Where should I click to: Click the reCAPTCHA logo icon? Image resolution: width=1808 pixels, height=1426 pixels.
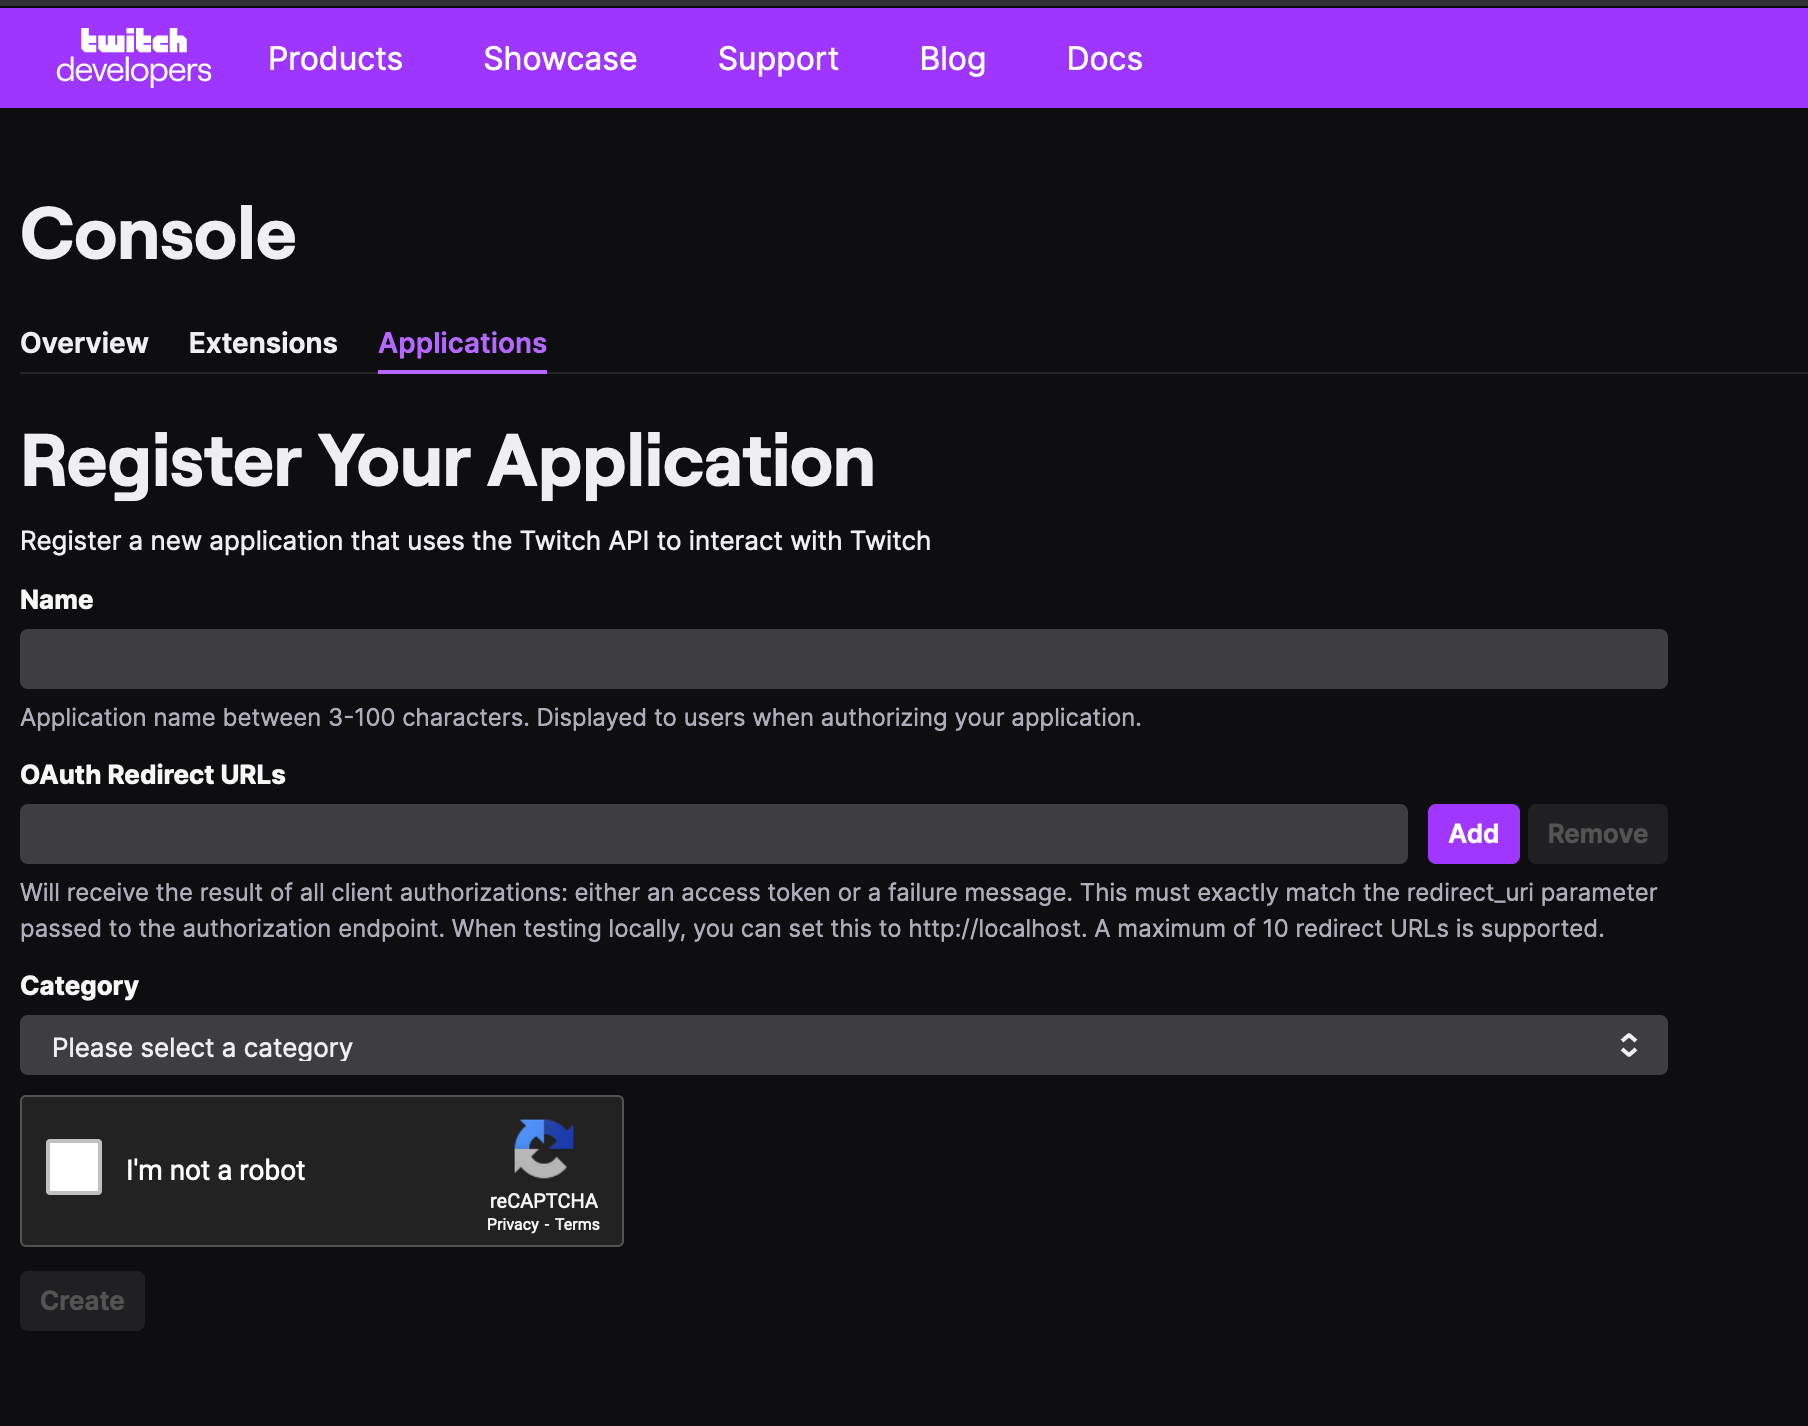[543, 1149]
